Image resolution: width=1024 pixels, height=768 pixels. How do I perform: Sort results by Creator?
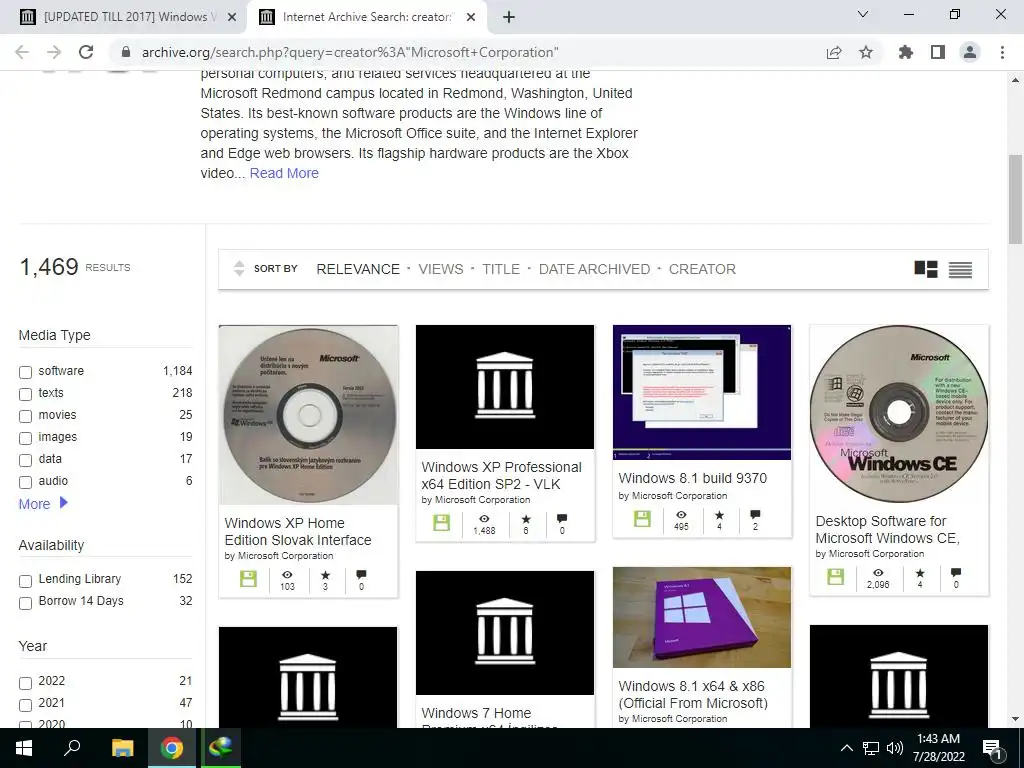click(702, 269)
